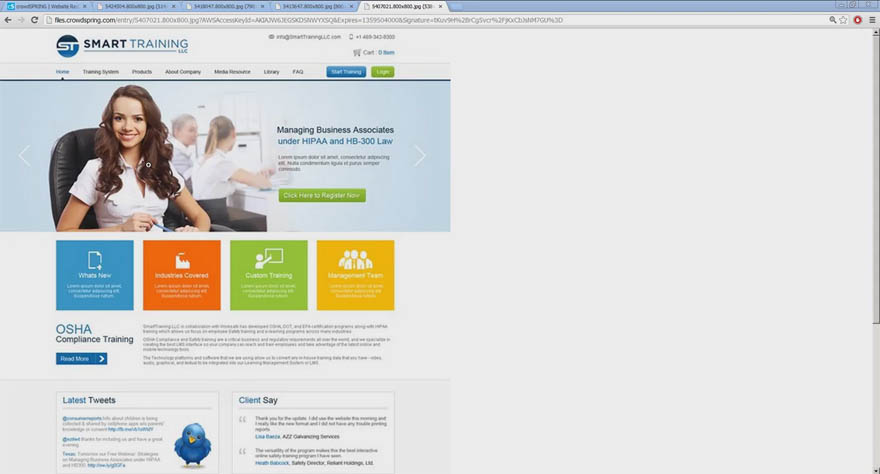Bookmark this page with the star icon
Image resolution: width=880 pixels, height=474 pixels.
coord(843,20)
